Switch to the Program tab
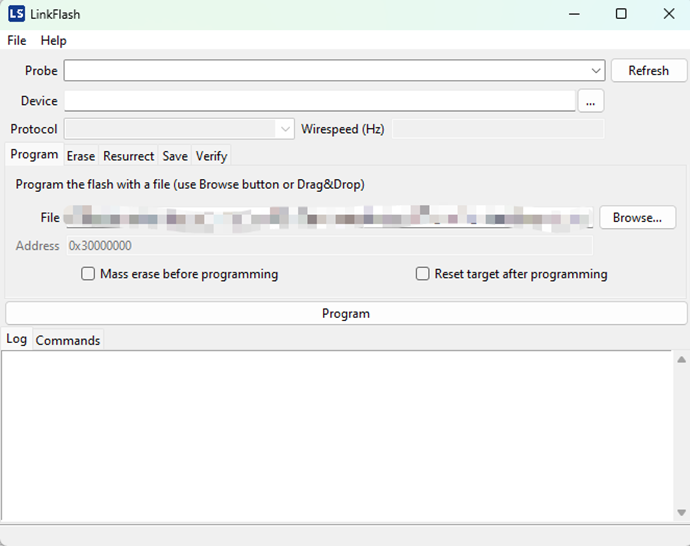The image size is (690, 546). click(34, 154)
